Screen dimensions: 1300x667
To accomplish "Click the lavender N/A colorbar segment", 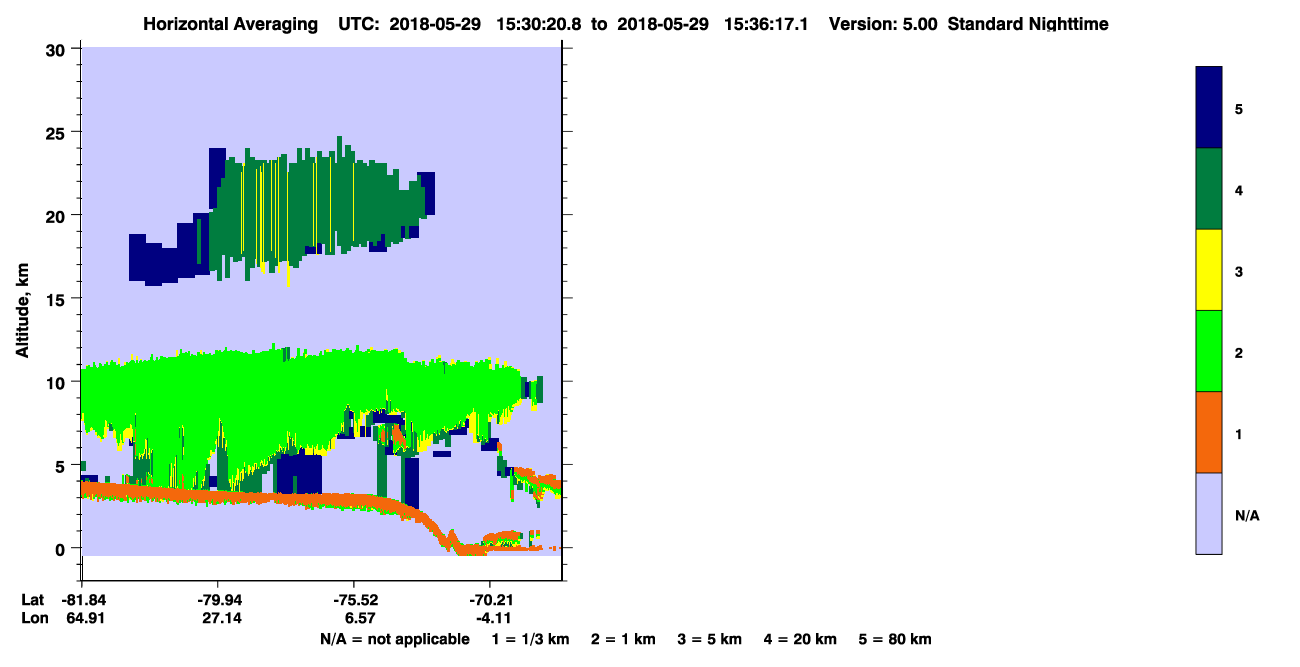I will pyautogui.click(x=1208, y=513).
